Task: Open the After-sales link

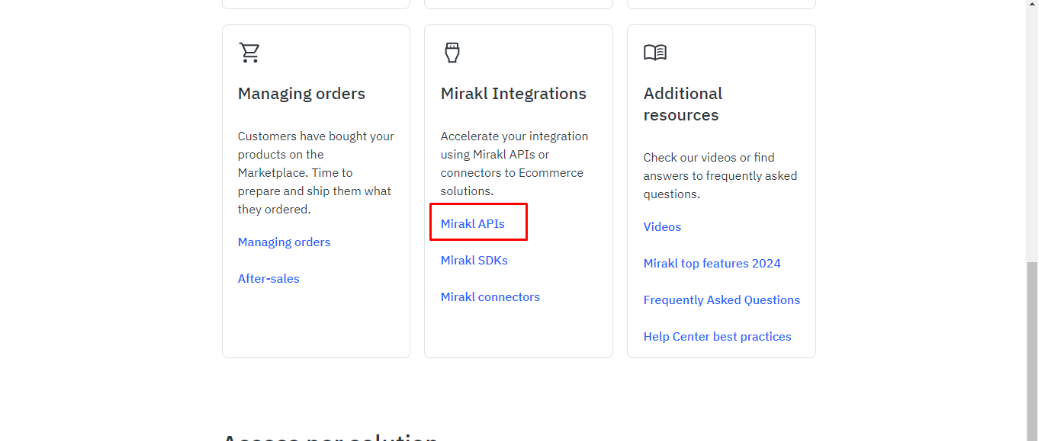Action: point(268,279)
